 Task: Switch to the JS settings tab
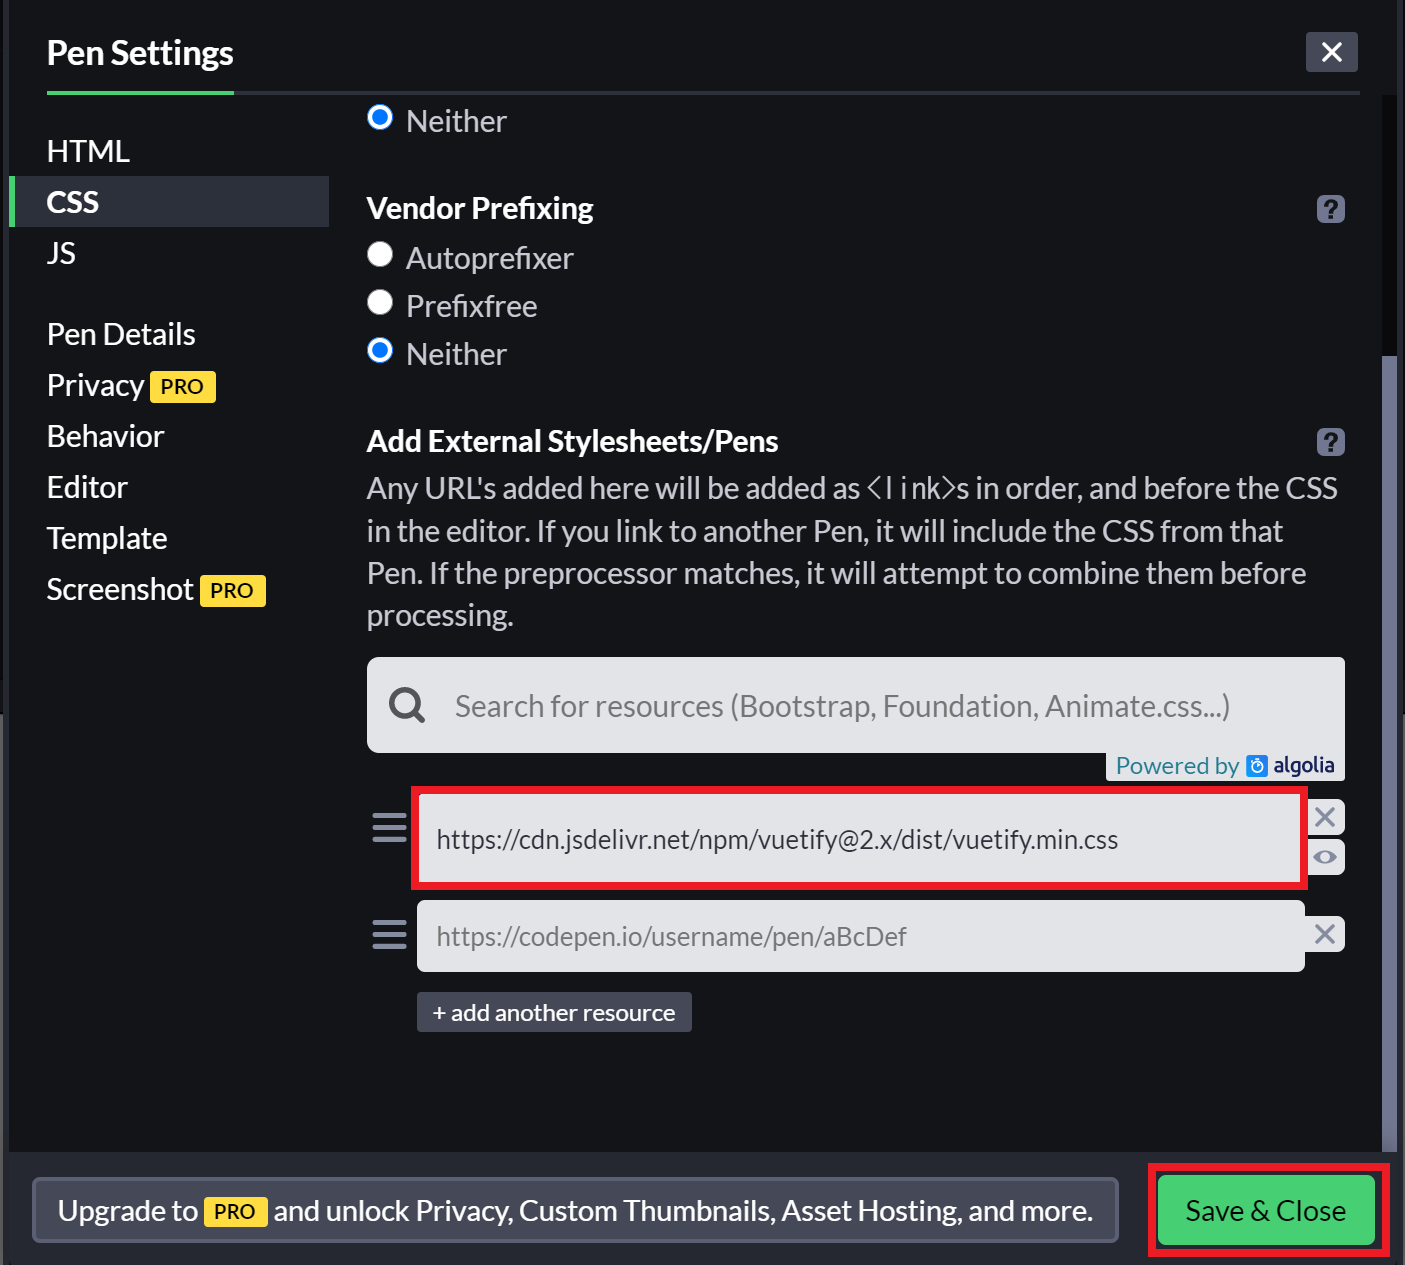61,253
